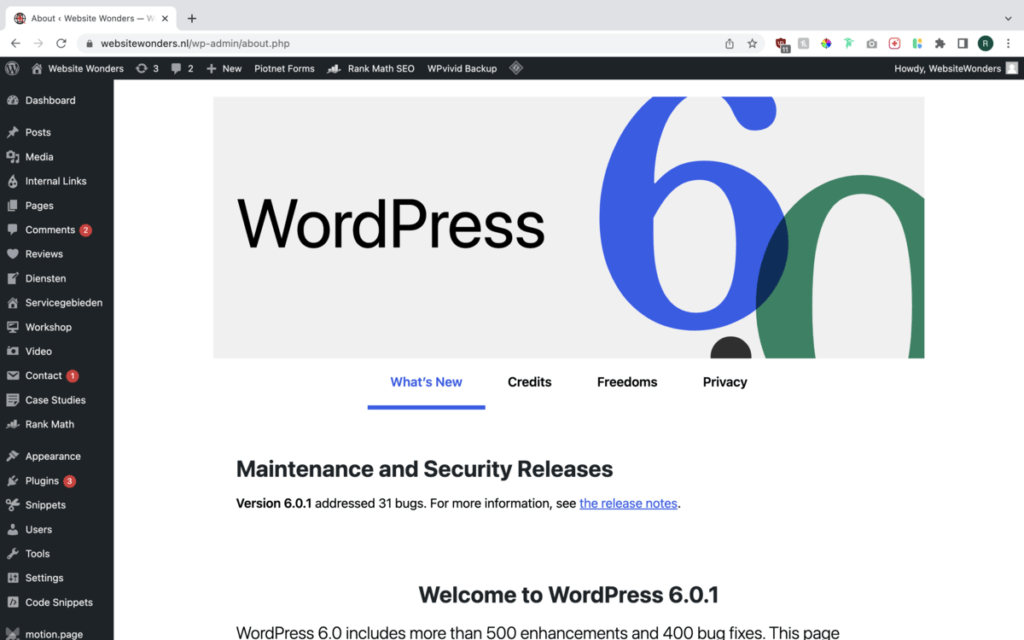Reload the page using browser refresh
The width and height of the screenshot is (1024, 640).
[x=61, y=43]
